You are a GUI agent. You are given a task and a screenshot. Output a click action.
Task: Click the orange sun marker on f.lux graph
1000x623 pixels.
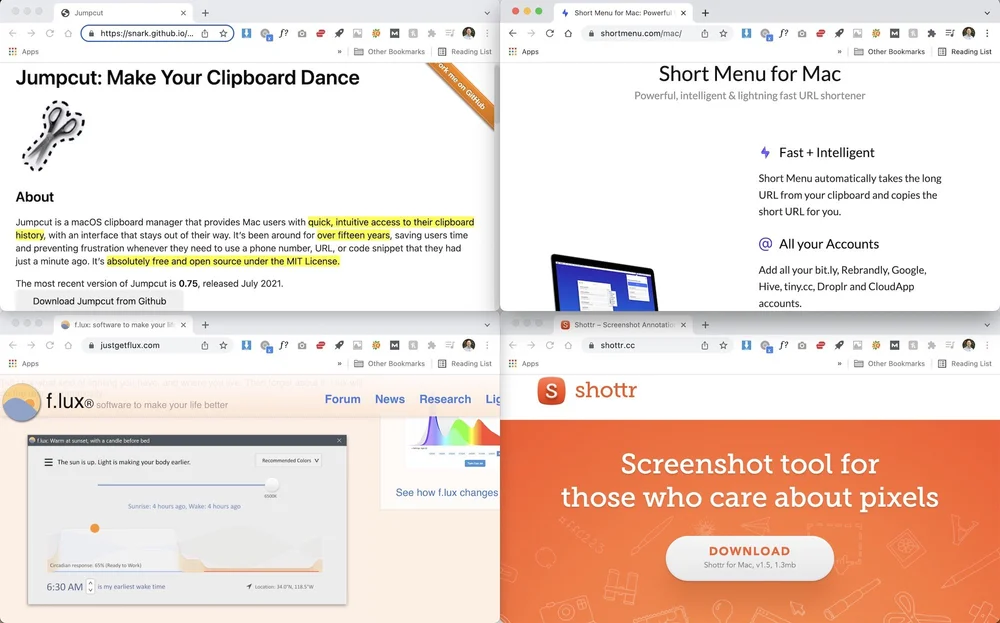pos(94,528)
